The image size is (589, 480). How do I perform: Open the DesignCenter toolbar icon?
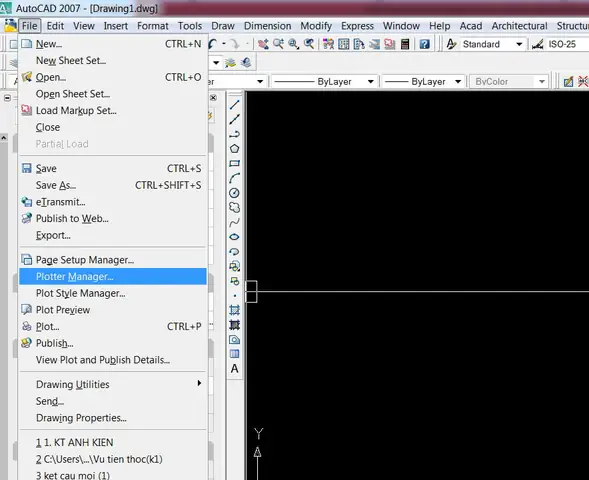[x=344, y=44]
